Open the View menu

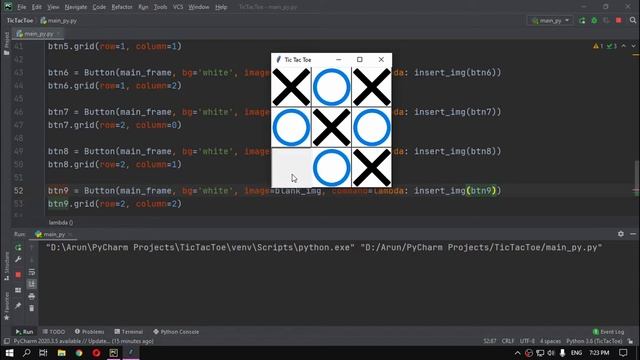pyautogui.click(x=53, y=7)
